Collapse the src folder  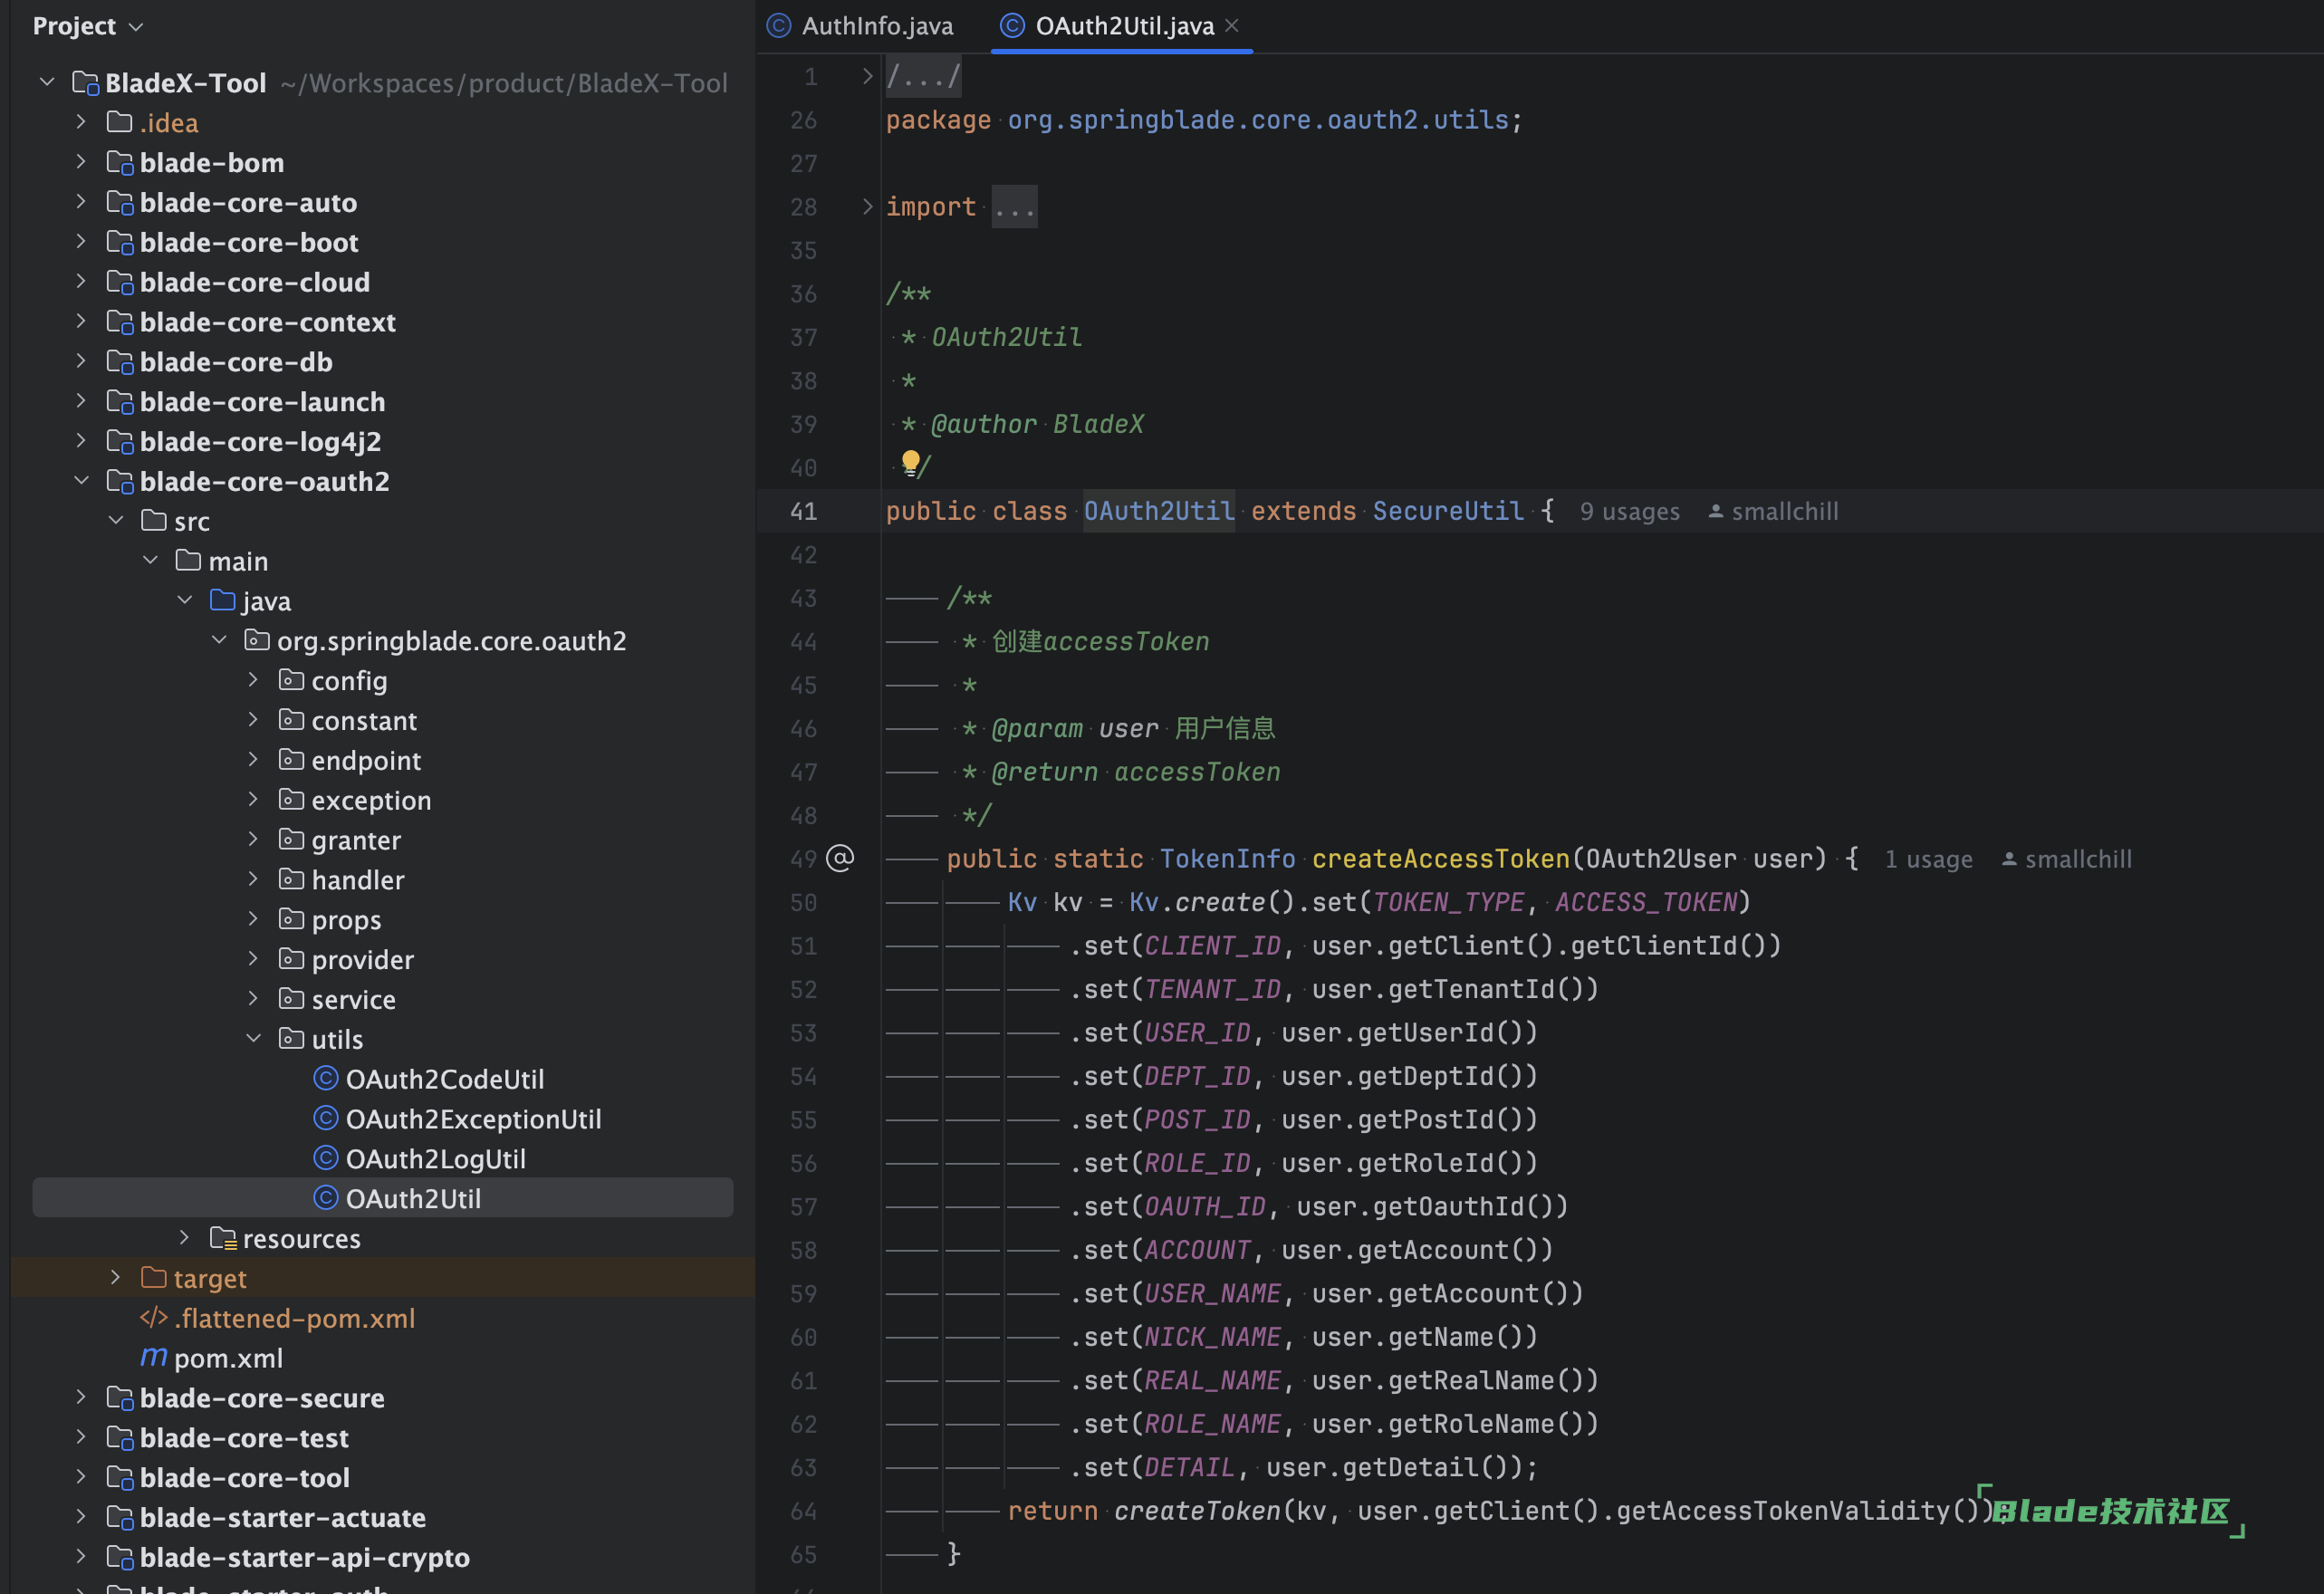[x=116, y=521]
